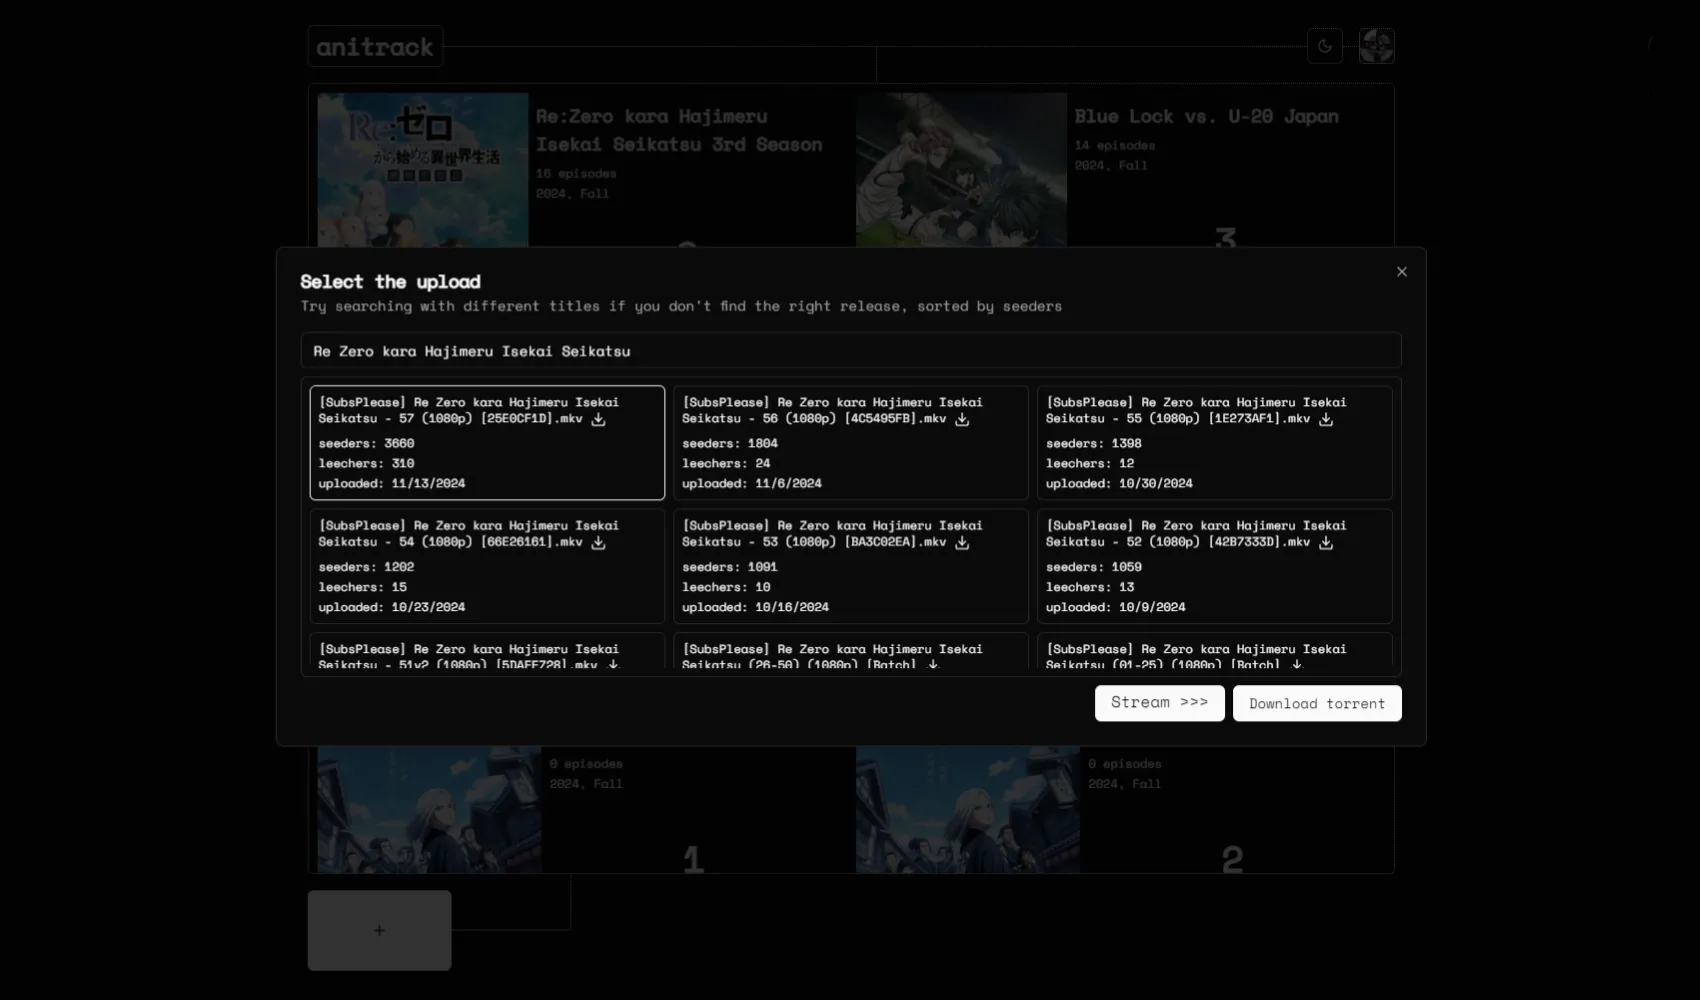Select SubsPlease episode 54 upload card
The height and width of the screenshot is (1000, 1700).
(487, 566)
